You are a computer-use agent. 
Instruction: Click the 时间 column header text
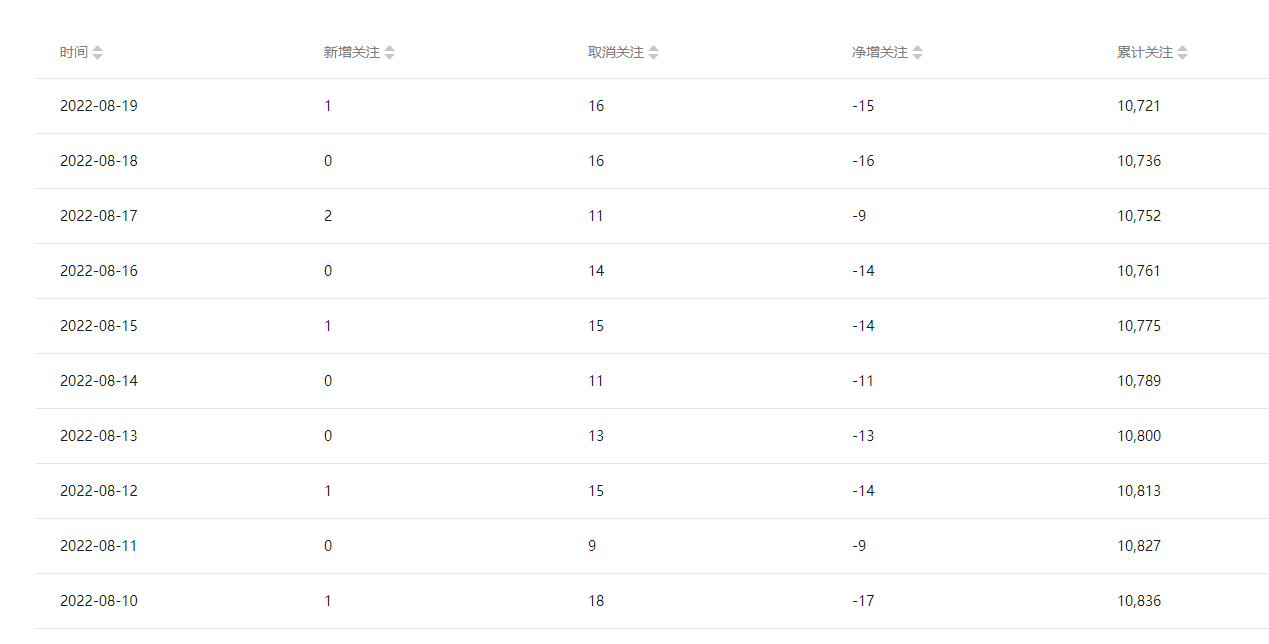pyautogui.click(x=74, y=52)
